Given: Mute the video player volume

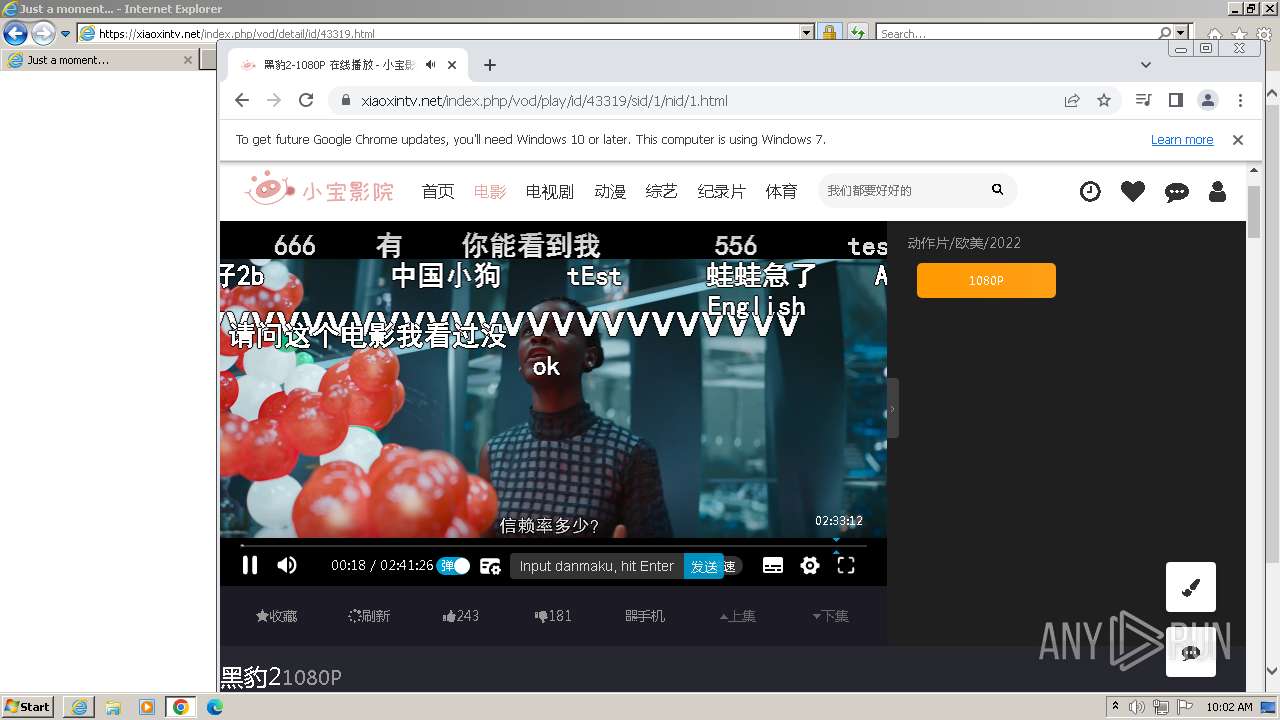Looking at the screenshot, I should pyautogui.click(x=287, y=566).
